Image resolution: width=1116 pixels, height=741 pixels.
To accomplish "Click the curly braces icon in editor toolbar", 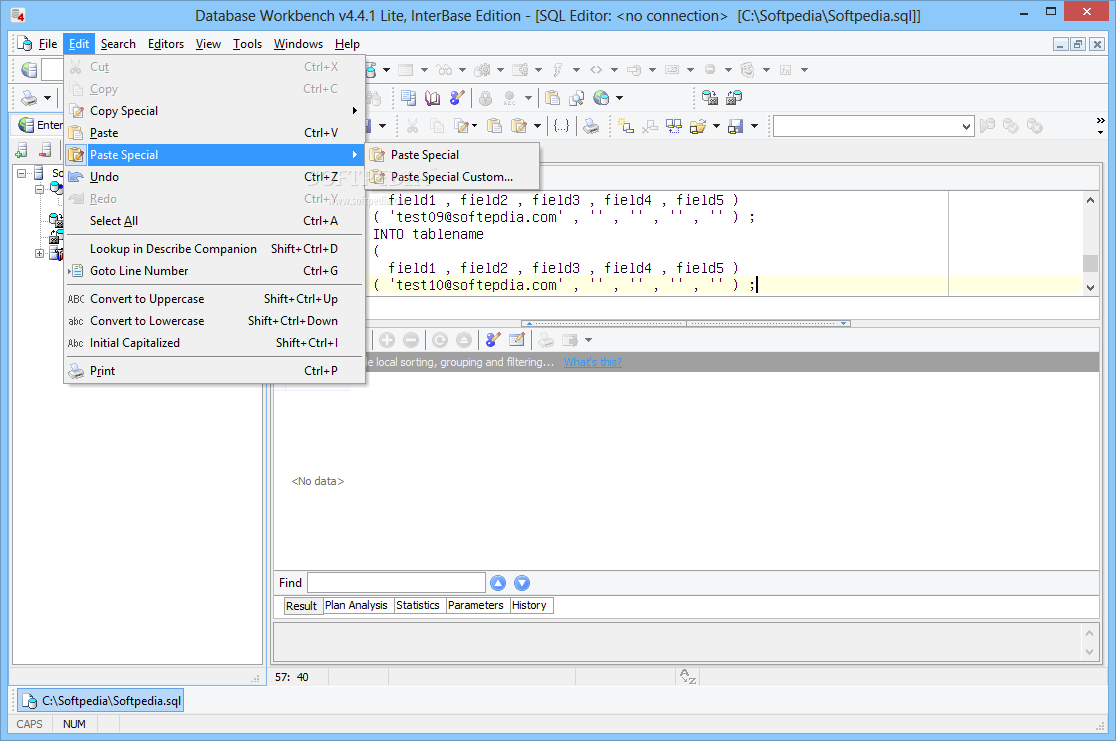I will click(562, 126).
